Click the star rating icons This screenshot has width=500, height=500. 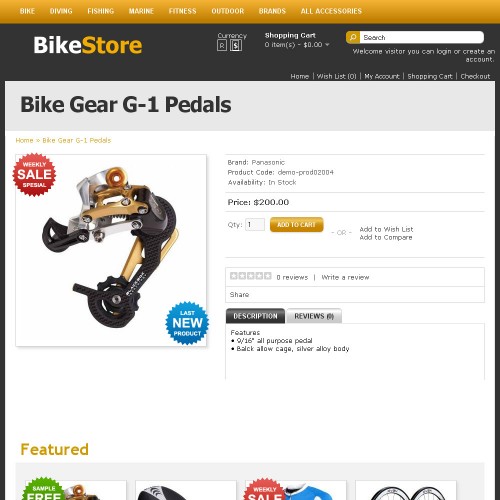[x=251, y=276]
